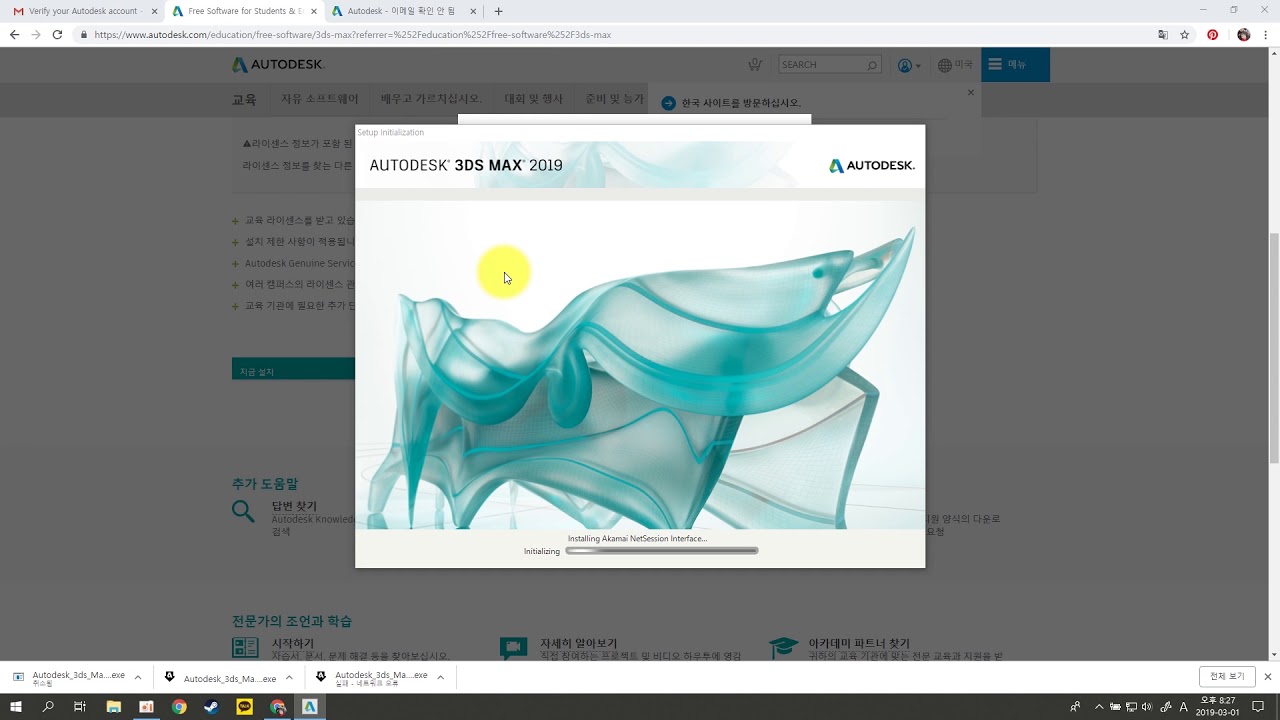Bookmark this page with the star
The width and height of the screenshot is (1280, 720).
[1185, 34]
